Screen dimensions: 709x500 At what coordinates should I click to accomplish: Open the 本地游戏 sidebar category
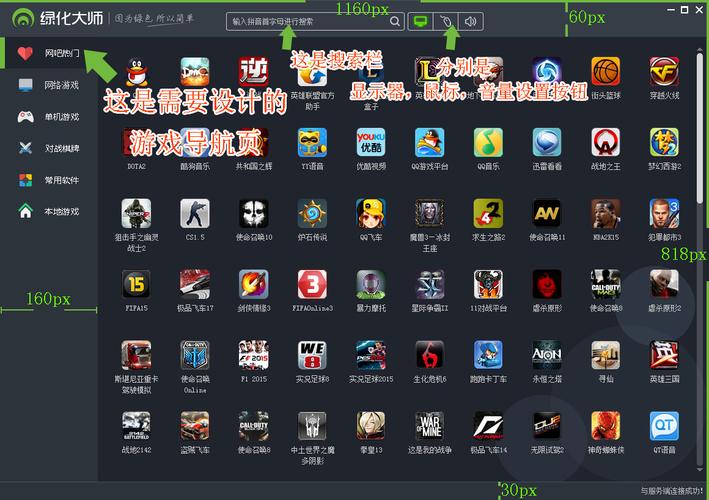click(49, 211)
